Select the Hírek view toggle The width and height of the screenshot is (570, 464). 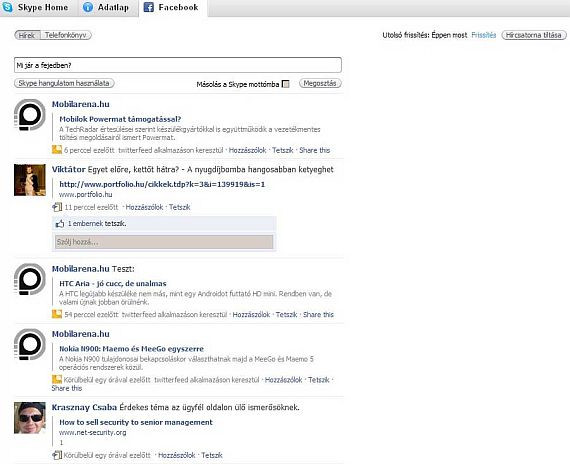click(27, 35)
